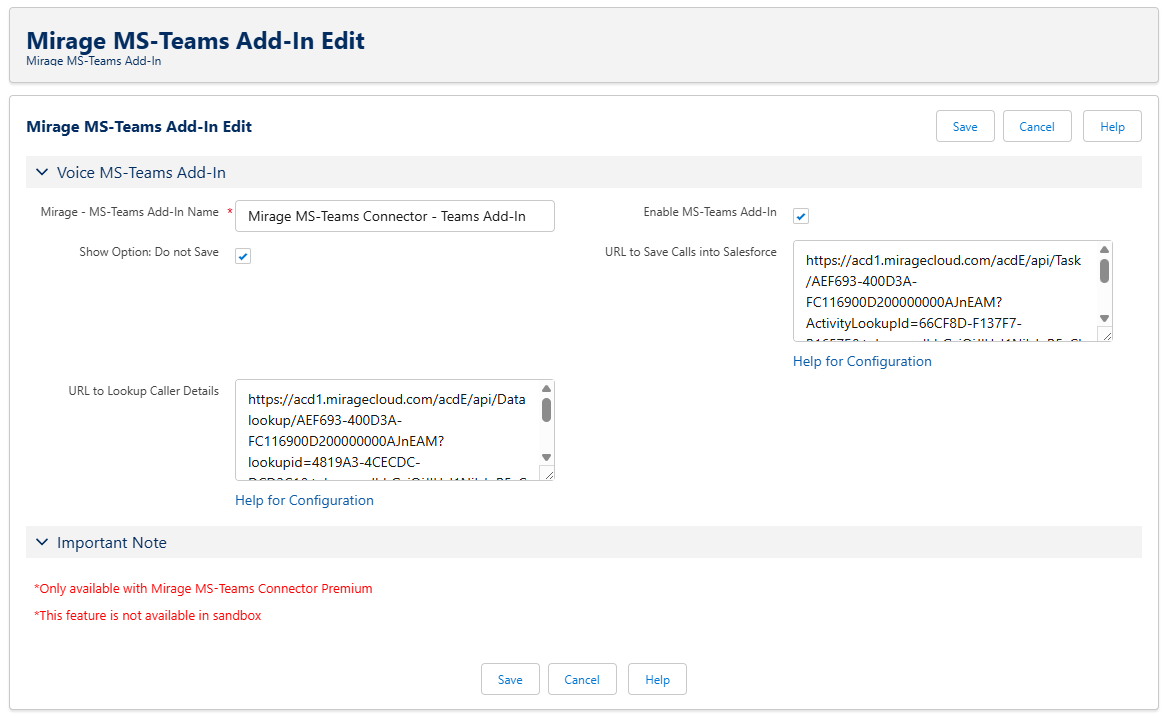Toggle the Enable MS-Teams Add-In checkbox

[800, 216]
